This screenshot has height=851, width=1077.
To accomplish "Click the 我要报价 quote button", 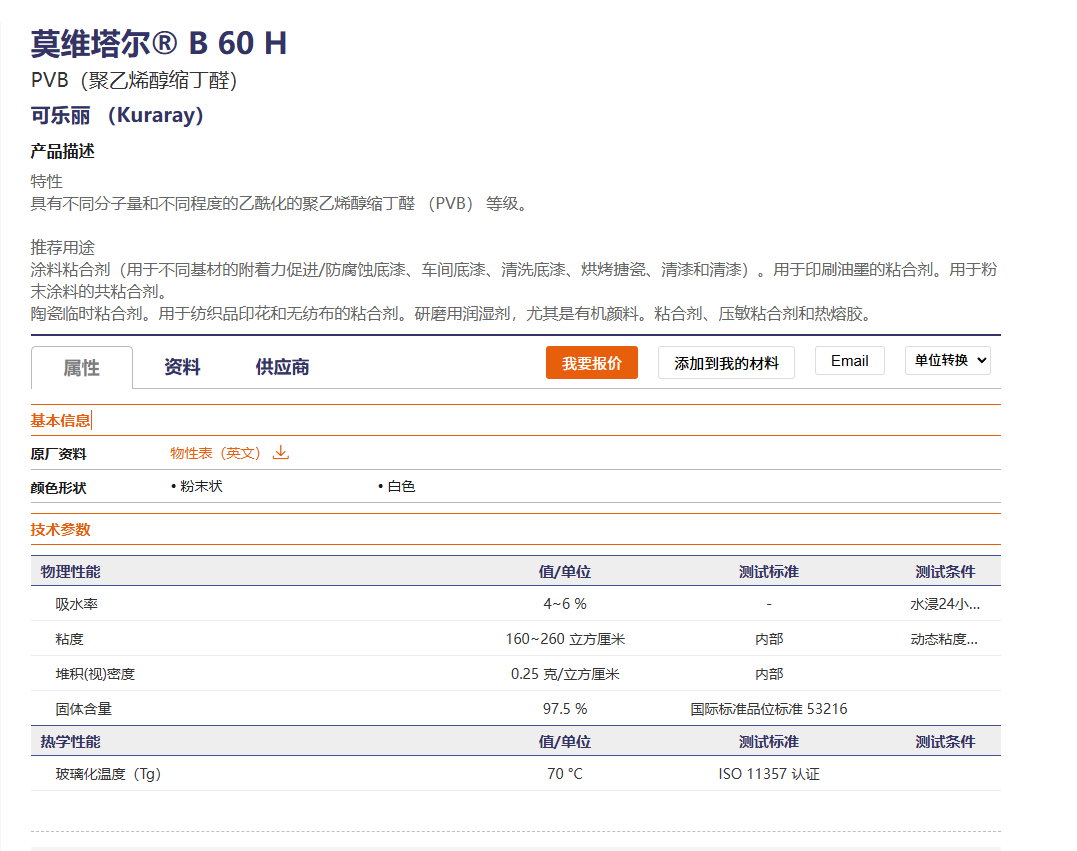I will tap(592, 363).
